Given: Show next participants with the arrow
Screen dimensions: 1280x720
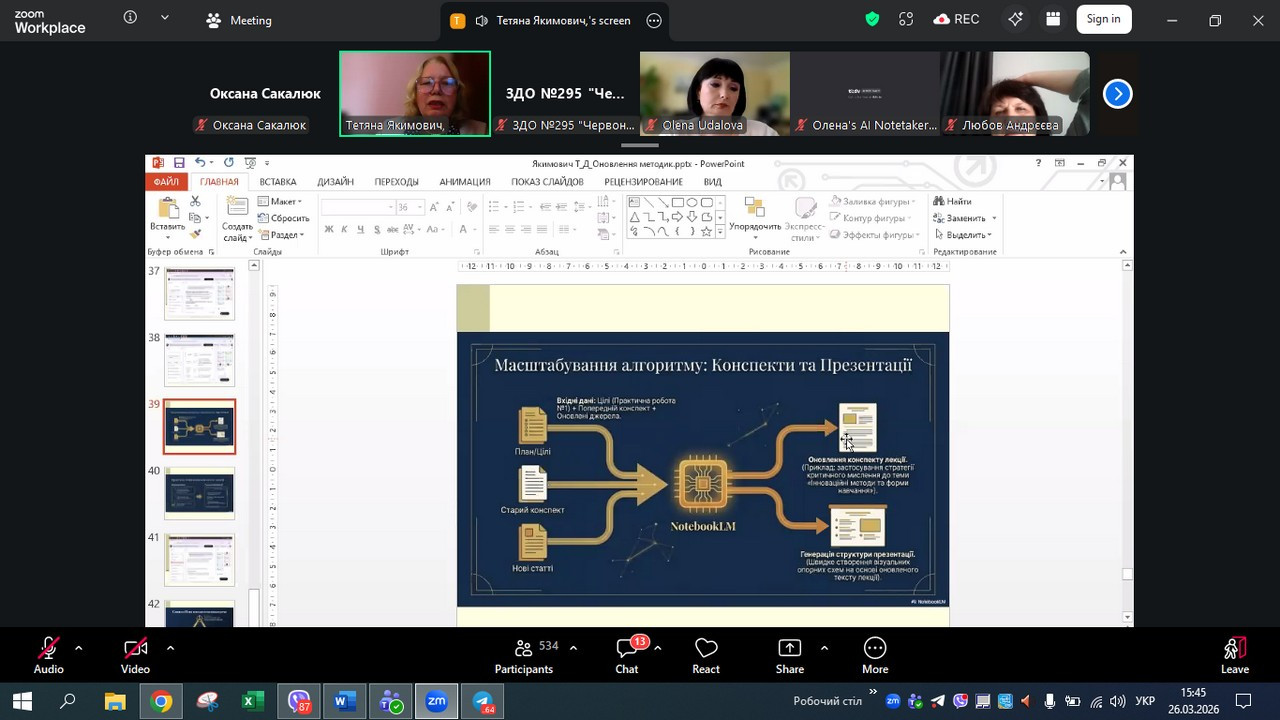Looking at the screenshot, I should pos(1117,94).
